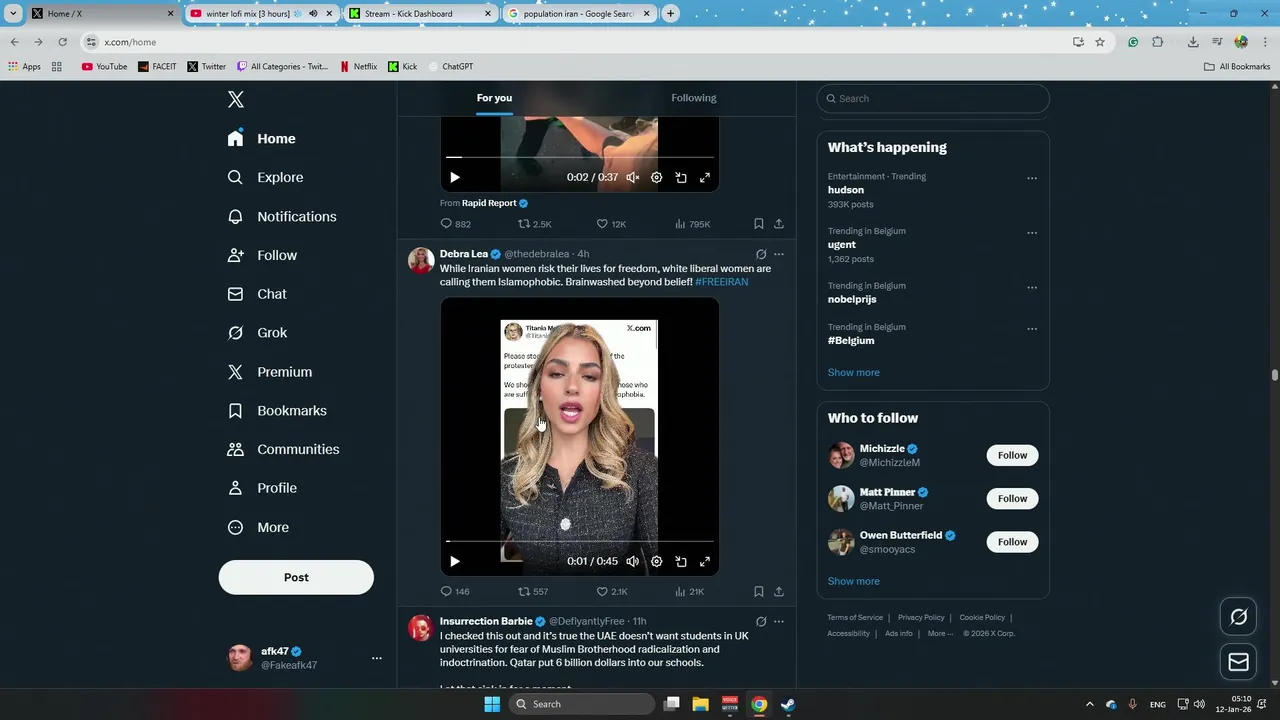1280x720 pixels.
Task: Show more trends in What's happening
Action: (x=853, y=372)
